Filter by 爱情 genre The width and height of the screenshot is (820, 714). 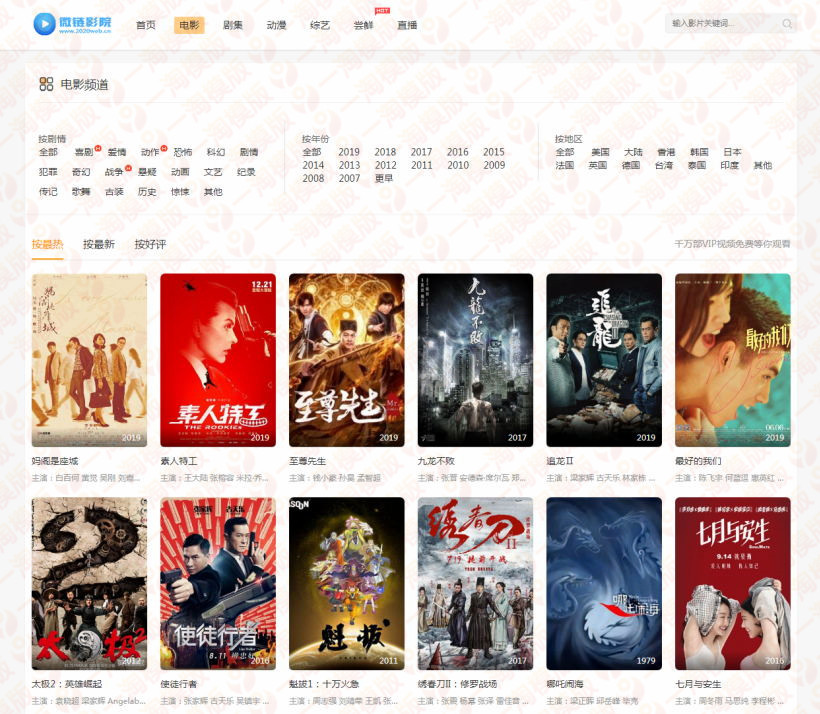point(117,152)
